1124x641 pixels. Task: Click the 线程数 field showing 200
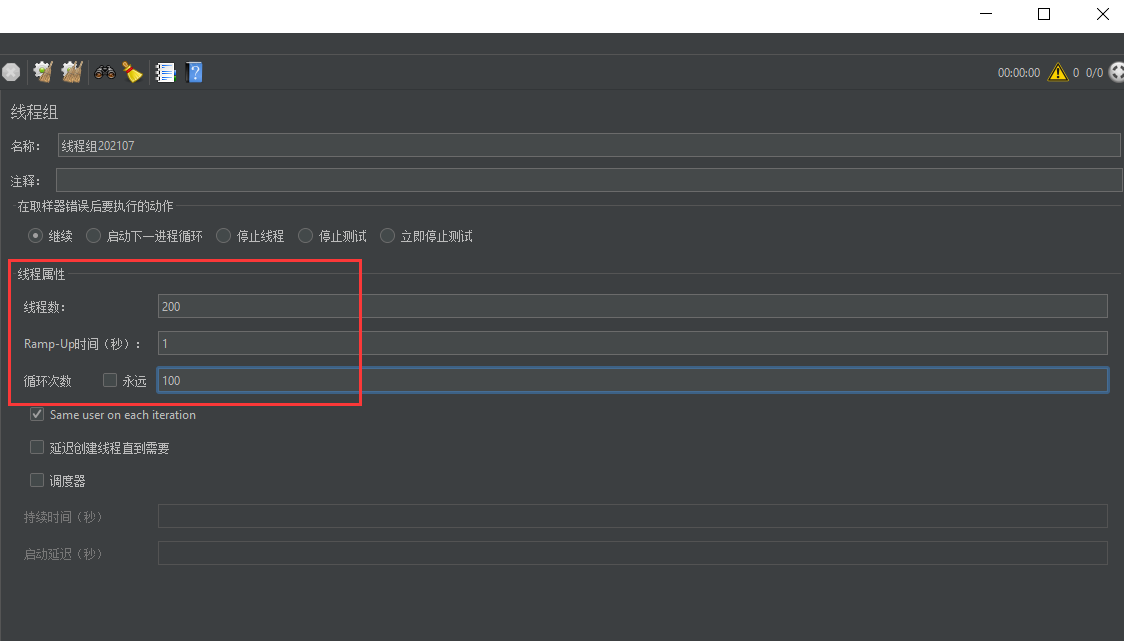[633, 306]
